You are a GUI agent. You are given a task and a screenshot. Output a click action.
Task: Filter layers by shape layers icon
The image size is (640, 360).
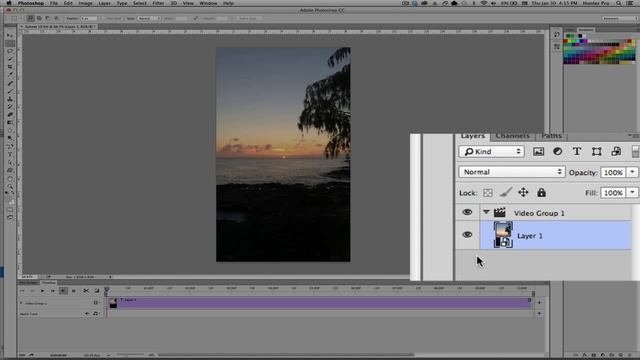[x=597, y=151]
